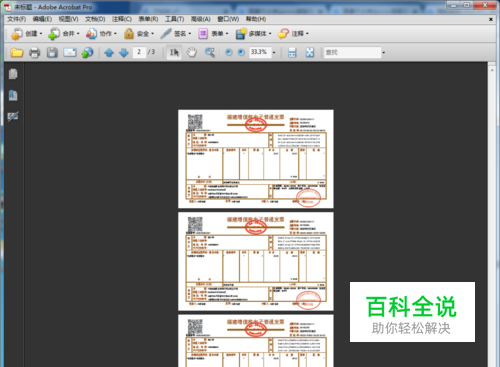Open the Window (窗口) menu
500x367 pixels.
228,19
